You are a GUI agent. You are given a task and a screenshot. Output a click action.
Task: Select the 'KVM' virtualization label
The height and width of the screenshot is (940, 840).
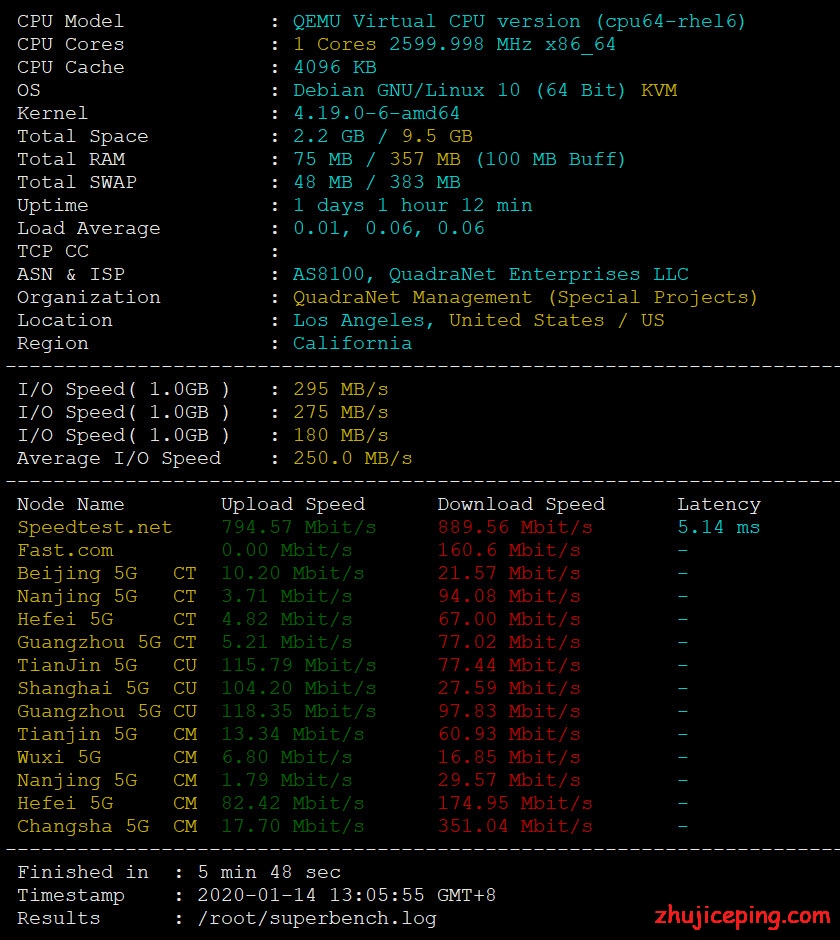(659, 91)
